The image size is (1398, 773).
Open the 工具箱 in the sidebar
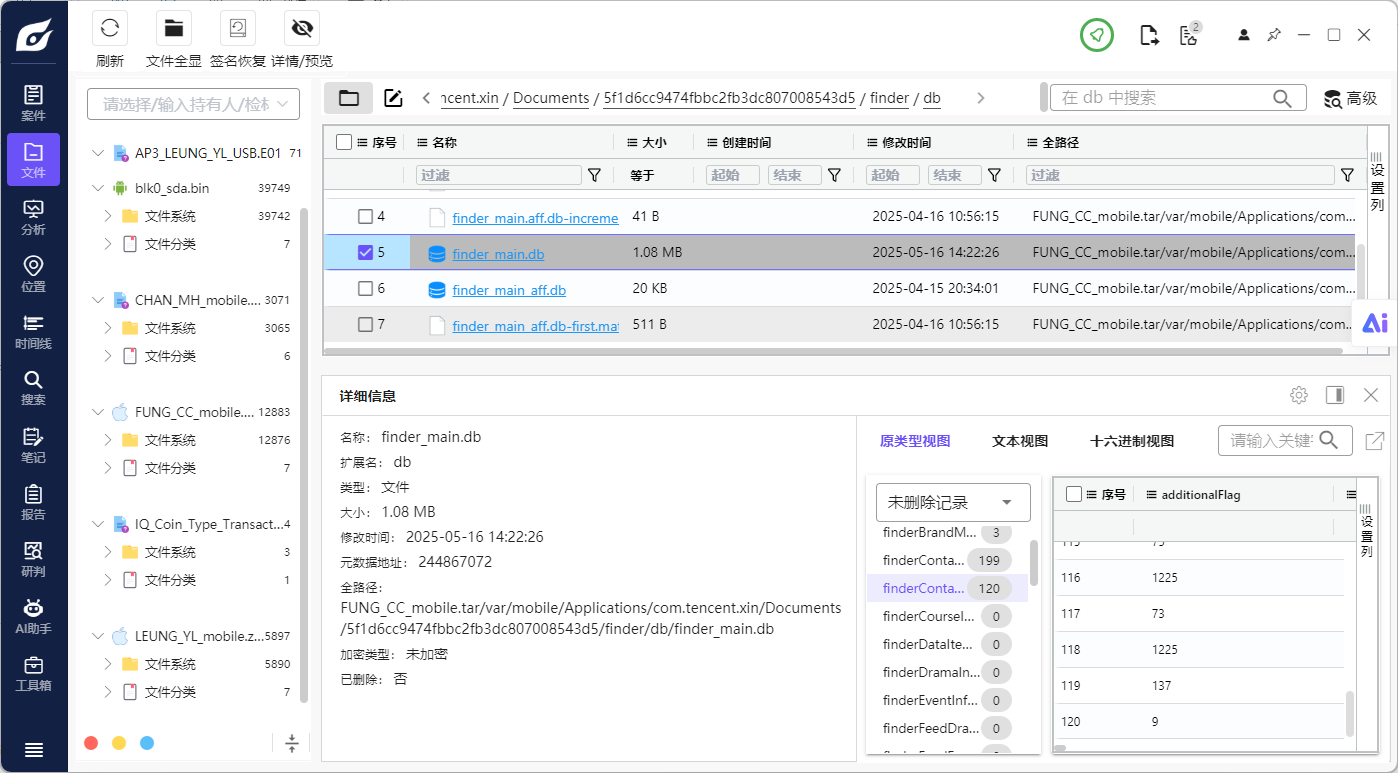point(33,674)
